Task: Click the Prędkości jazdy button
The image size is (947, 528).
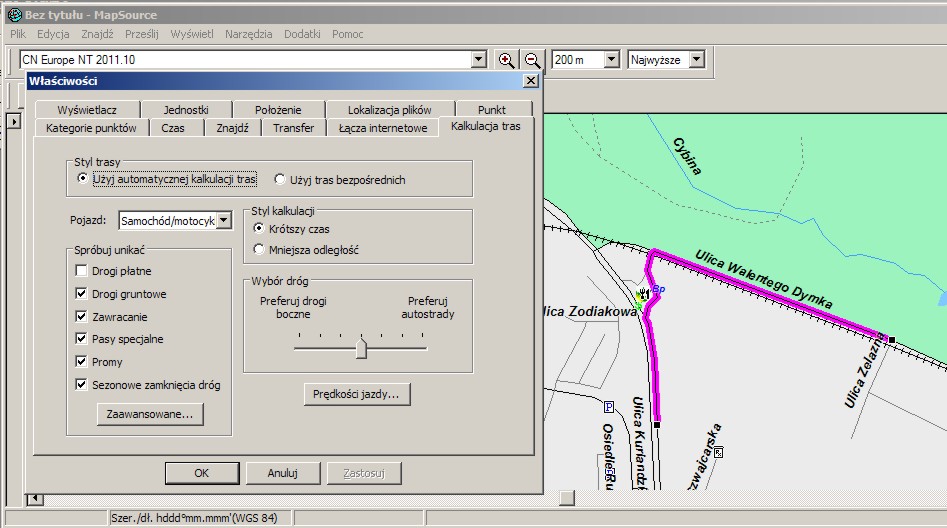Action: [357, 394]
